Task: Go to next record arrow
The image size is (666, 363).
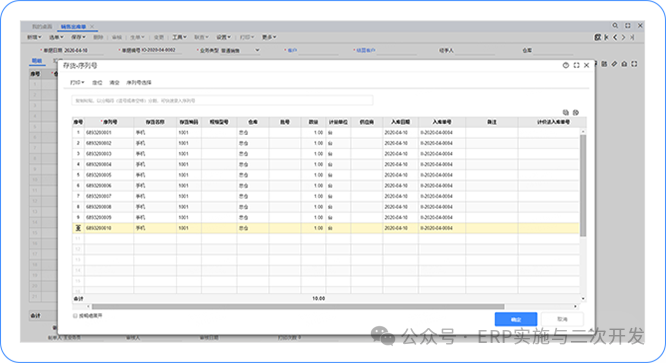Action: coord(624,37)
